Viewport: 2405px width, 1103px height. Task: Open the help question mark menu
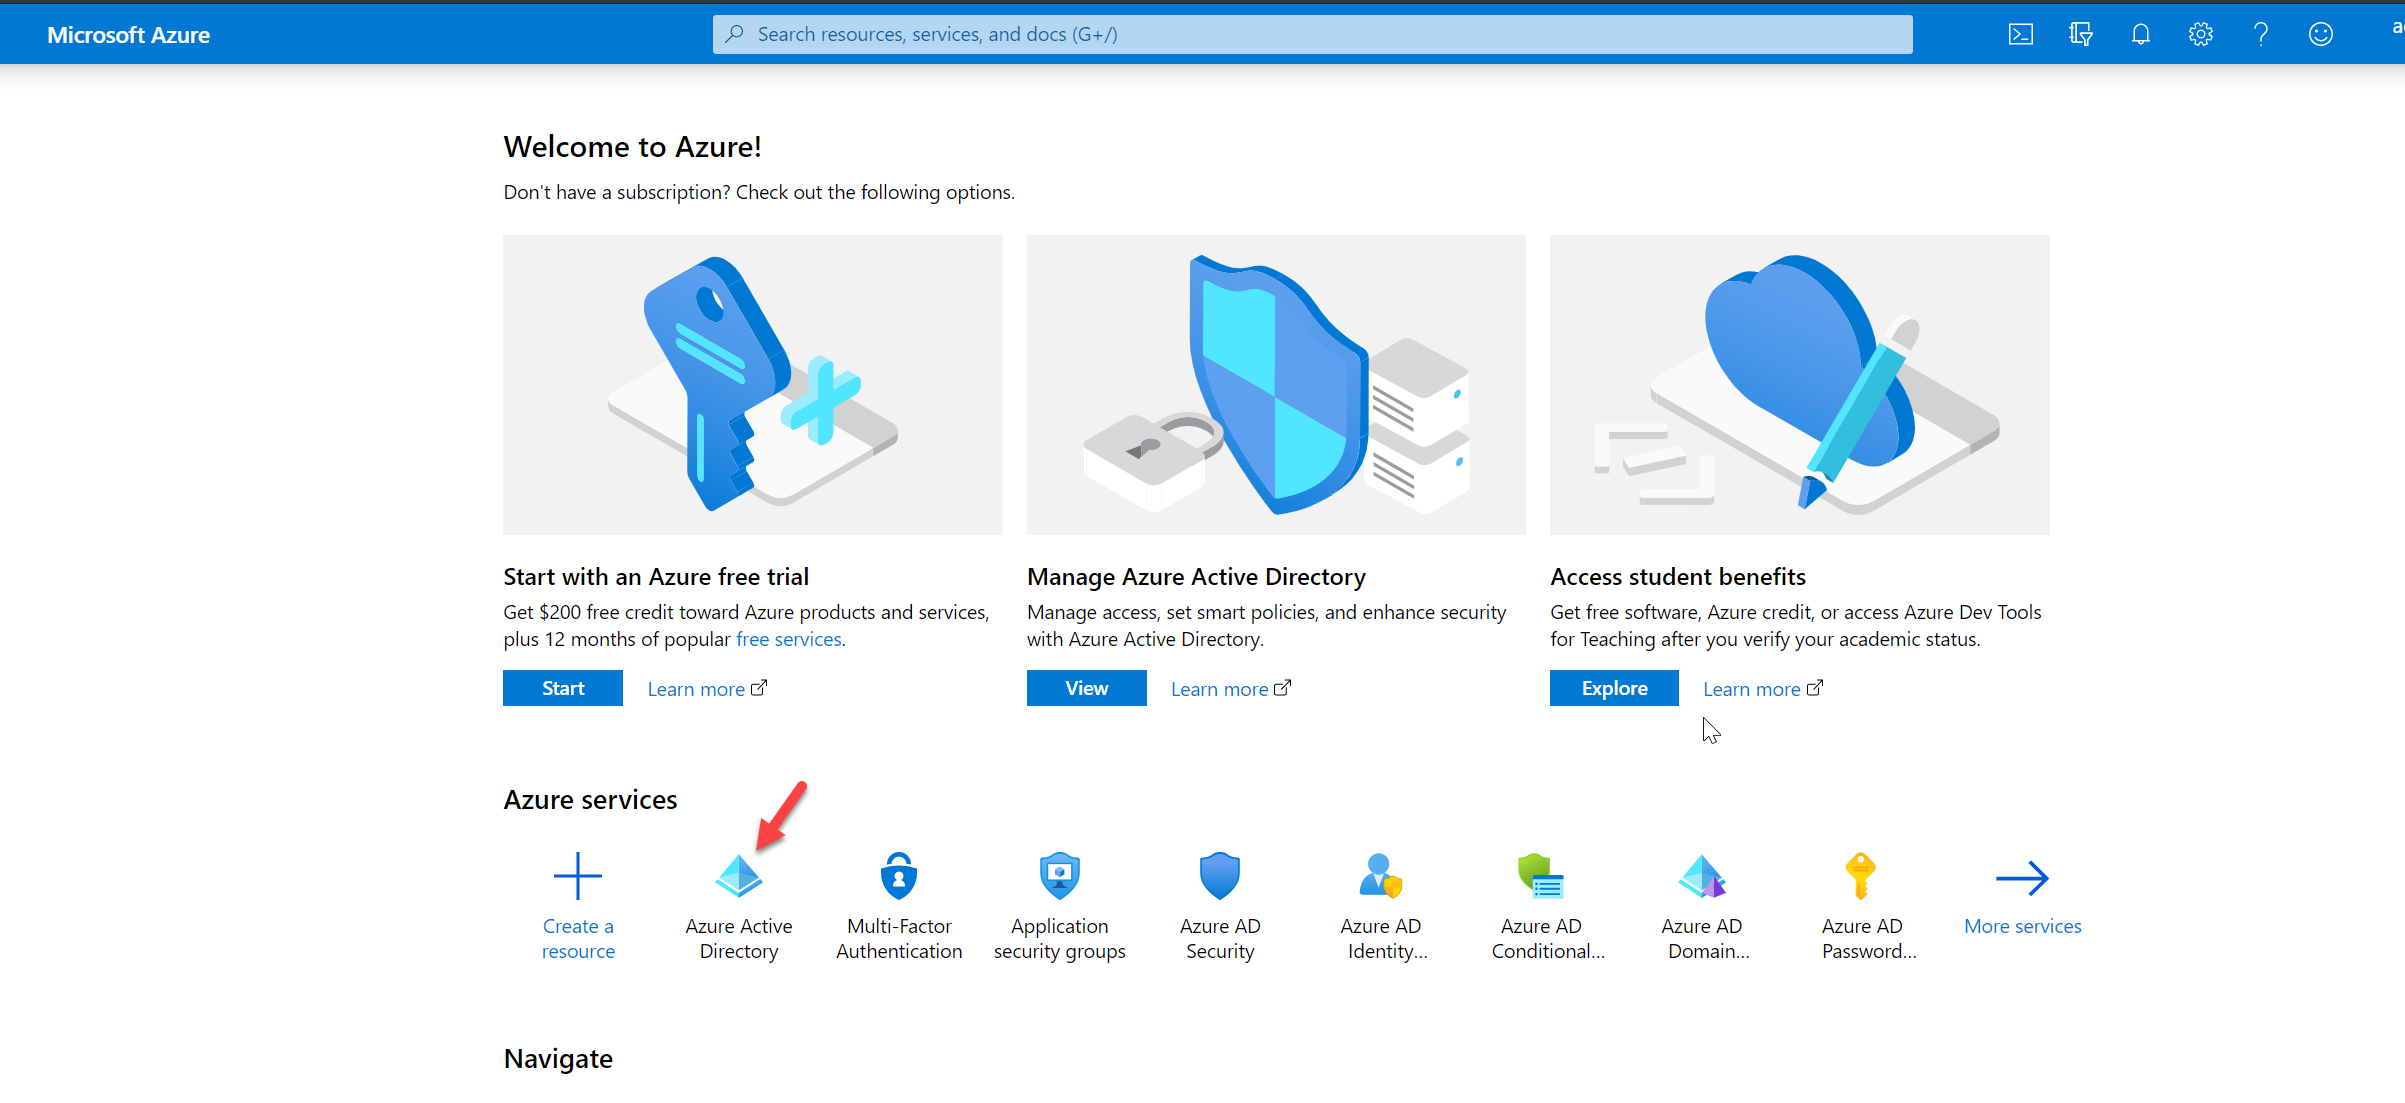point(2260,34)
